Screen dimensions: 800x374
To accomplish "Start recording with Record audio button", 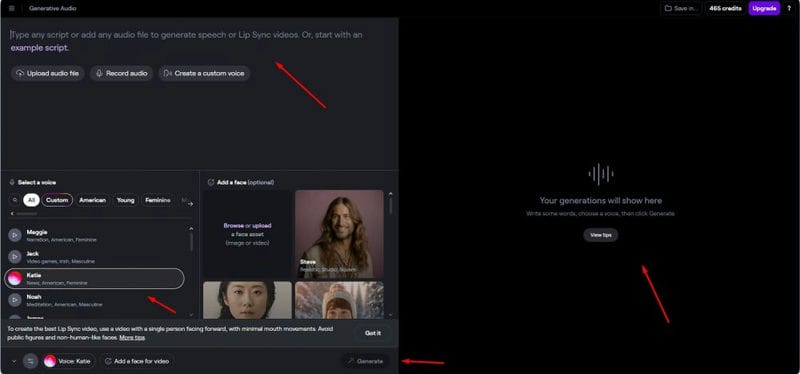I will 121,73.
